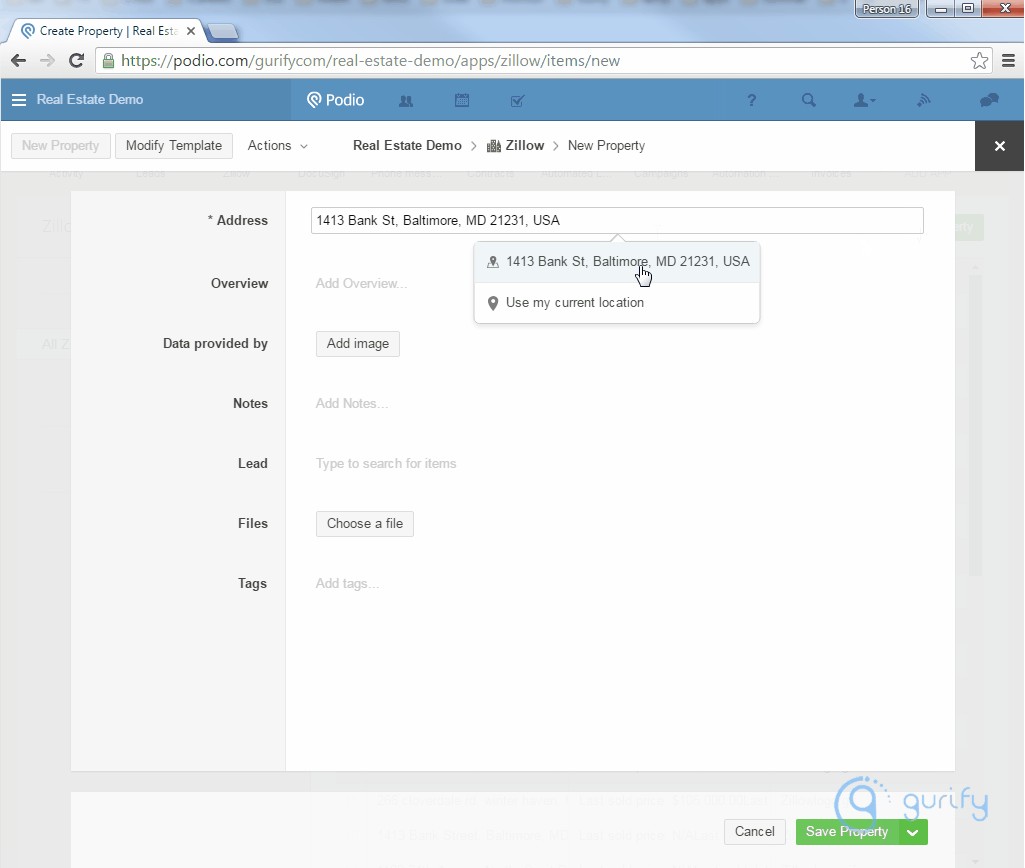Open the chat bubbles icon

(989, 100)
